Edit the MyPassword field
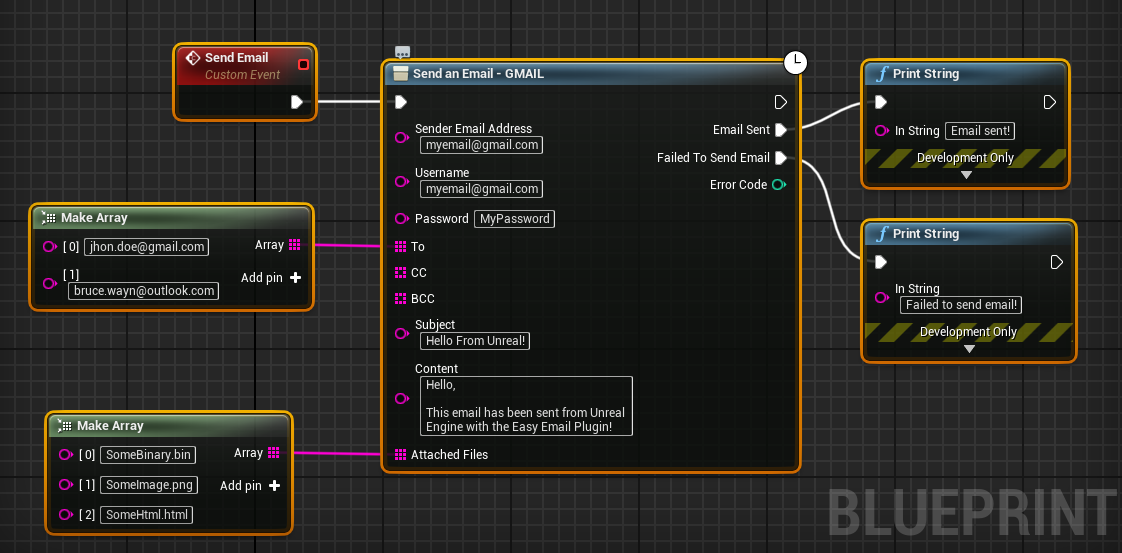This screenshot has width=1122, height=553. [514, 219]
